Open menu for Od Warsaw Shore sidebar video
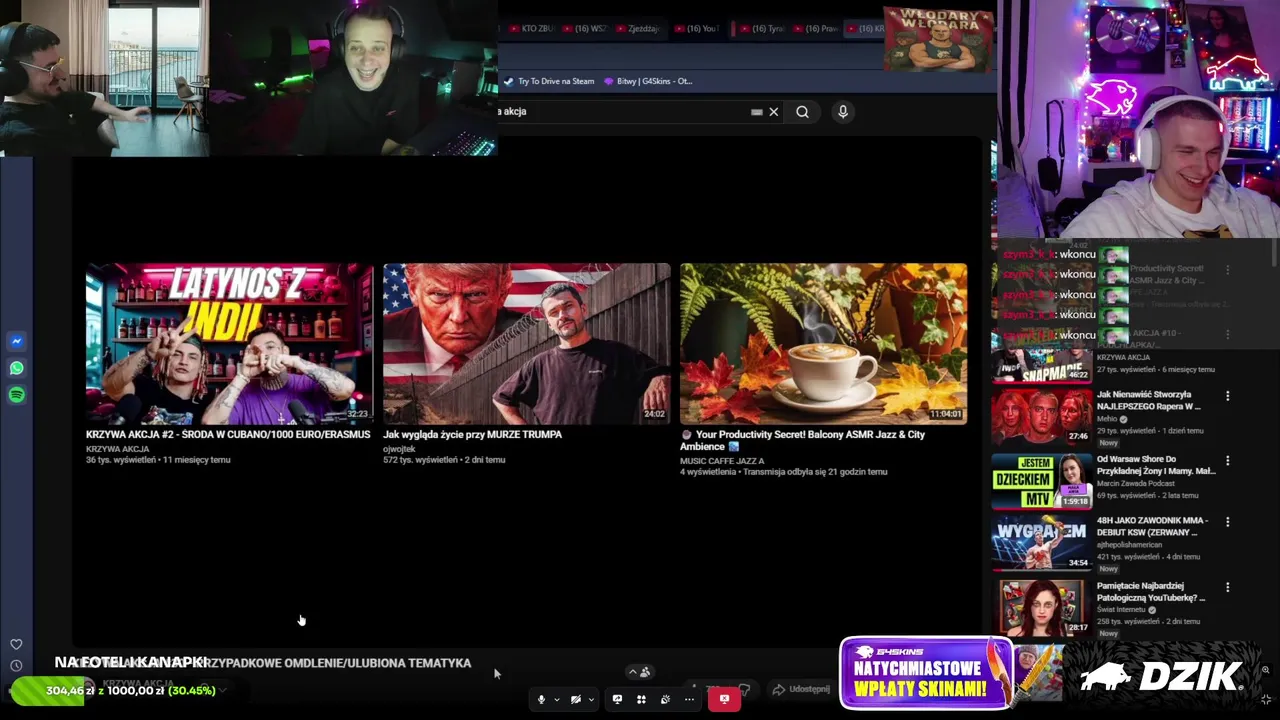This screenshot has height=720, width=1280. 1227,461
